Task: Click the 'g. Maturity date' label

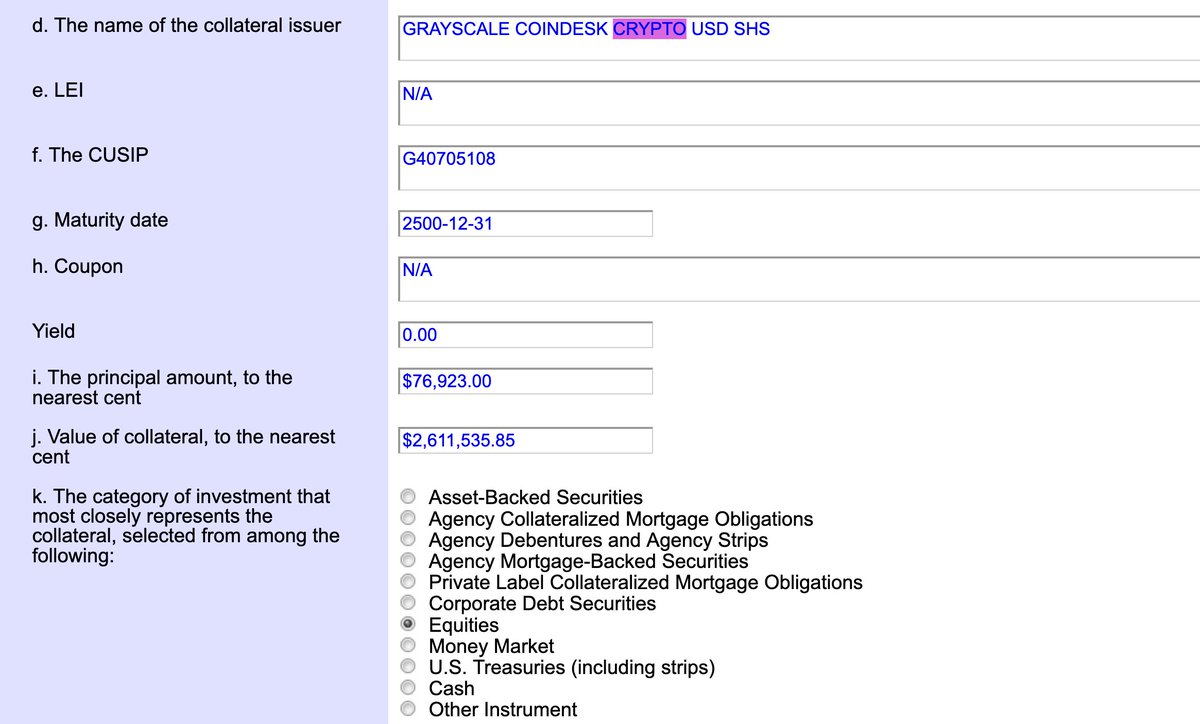Action: tap(100, 220)
